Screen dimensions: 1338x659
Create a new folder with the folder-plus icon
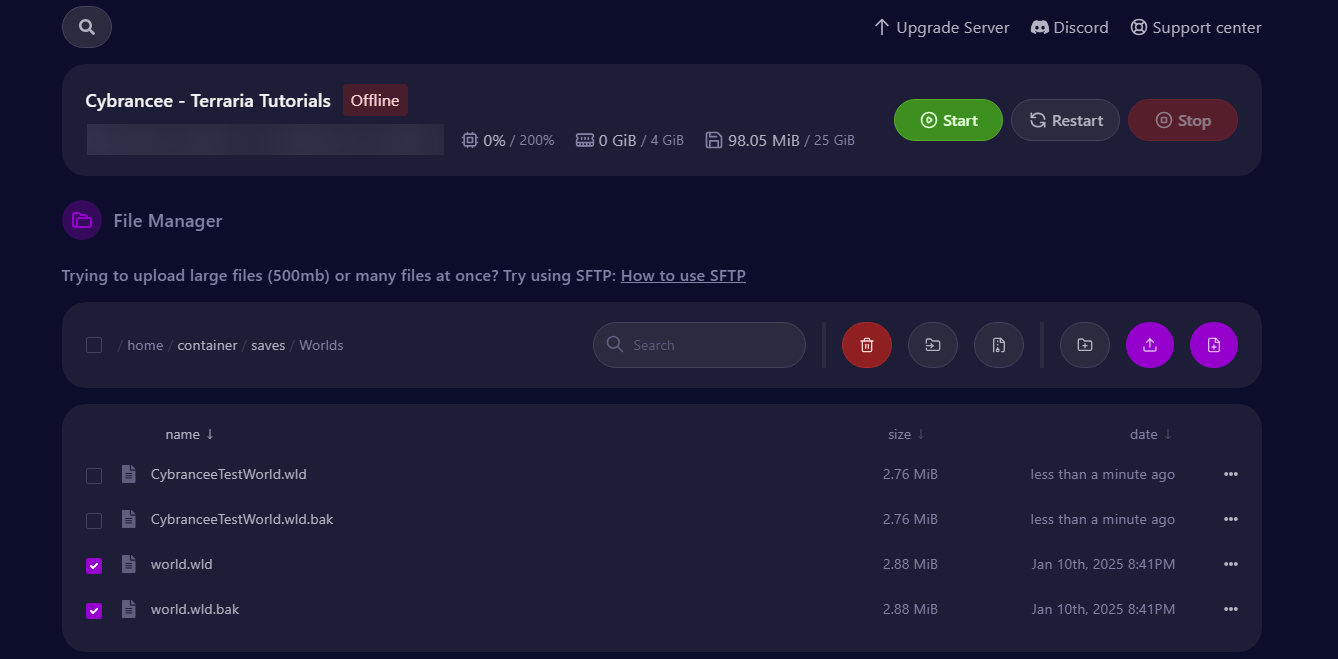coord(1084,344)
